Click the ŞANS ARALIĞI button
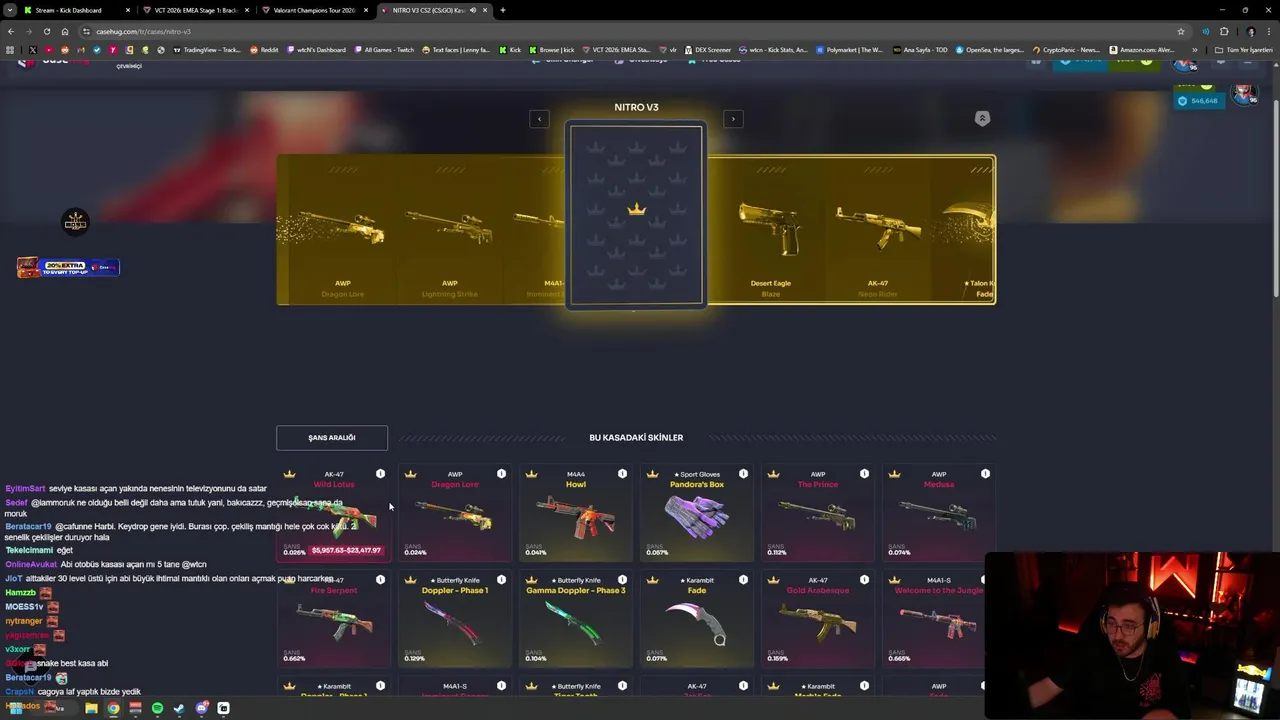Screen dimensions: 1280x720 click(332, 438)
